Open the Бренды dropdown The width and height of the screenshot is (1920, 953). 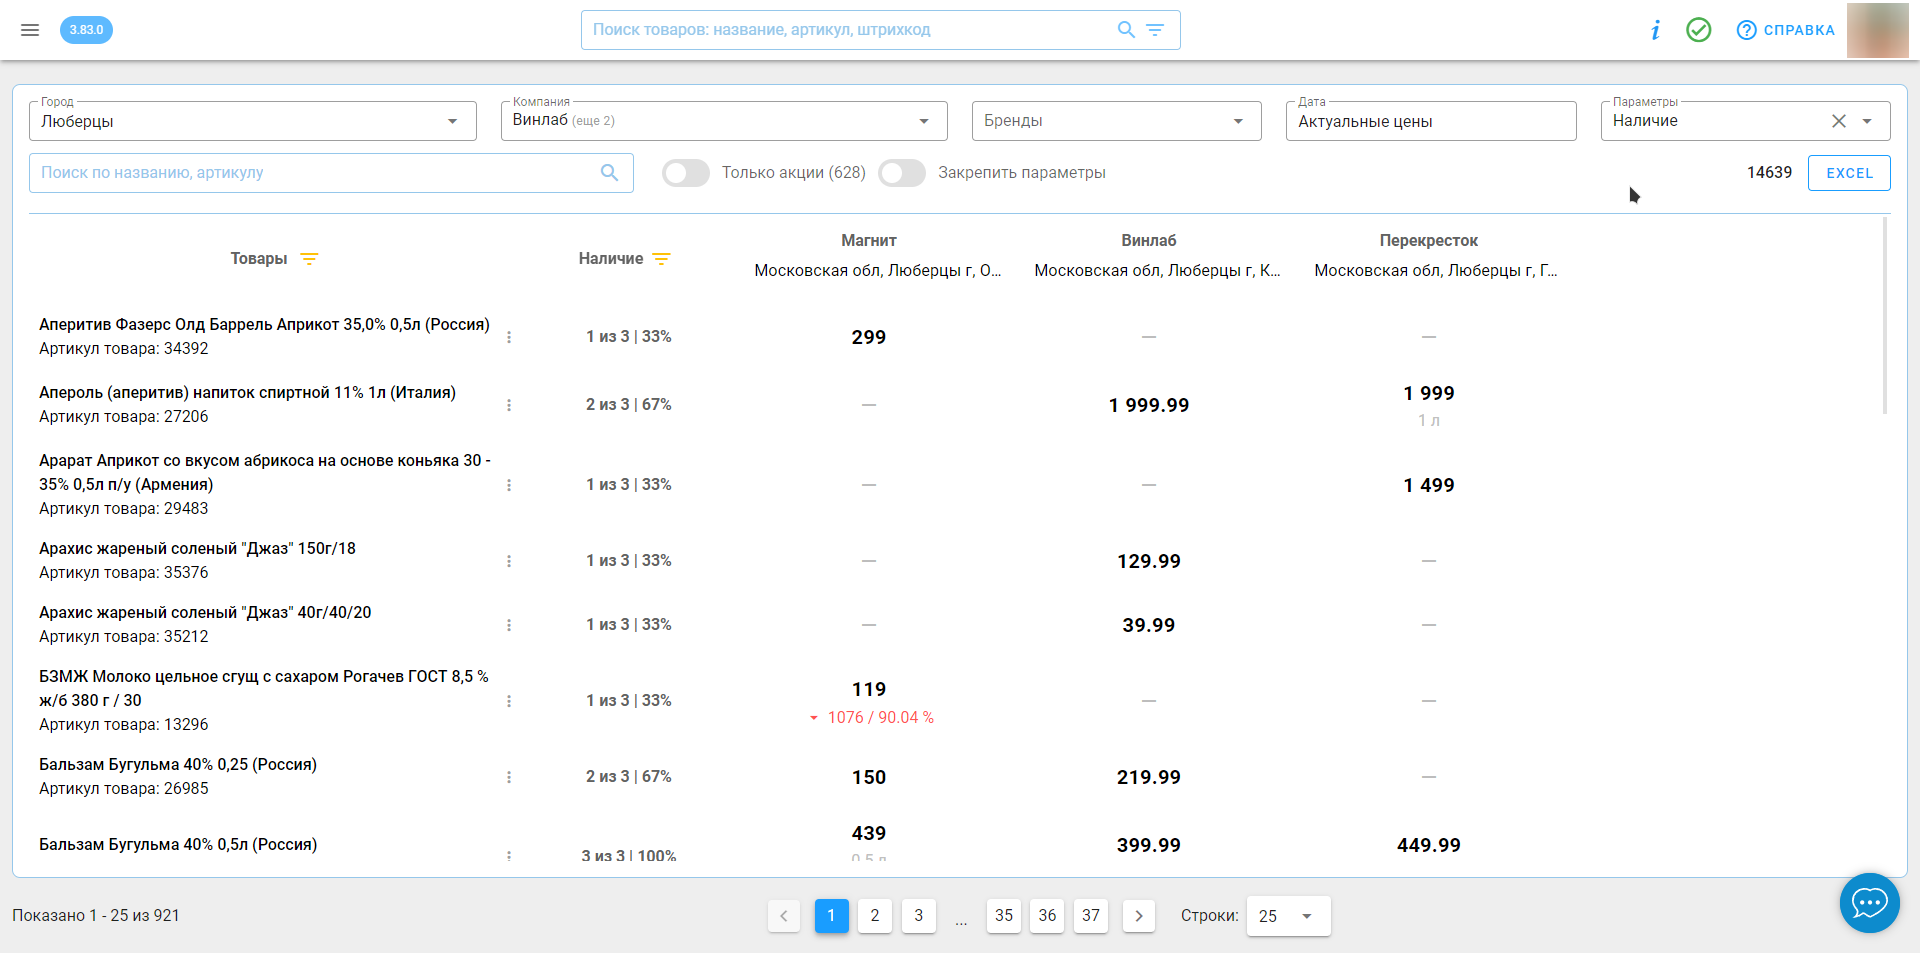point(1116,121)
